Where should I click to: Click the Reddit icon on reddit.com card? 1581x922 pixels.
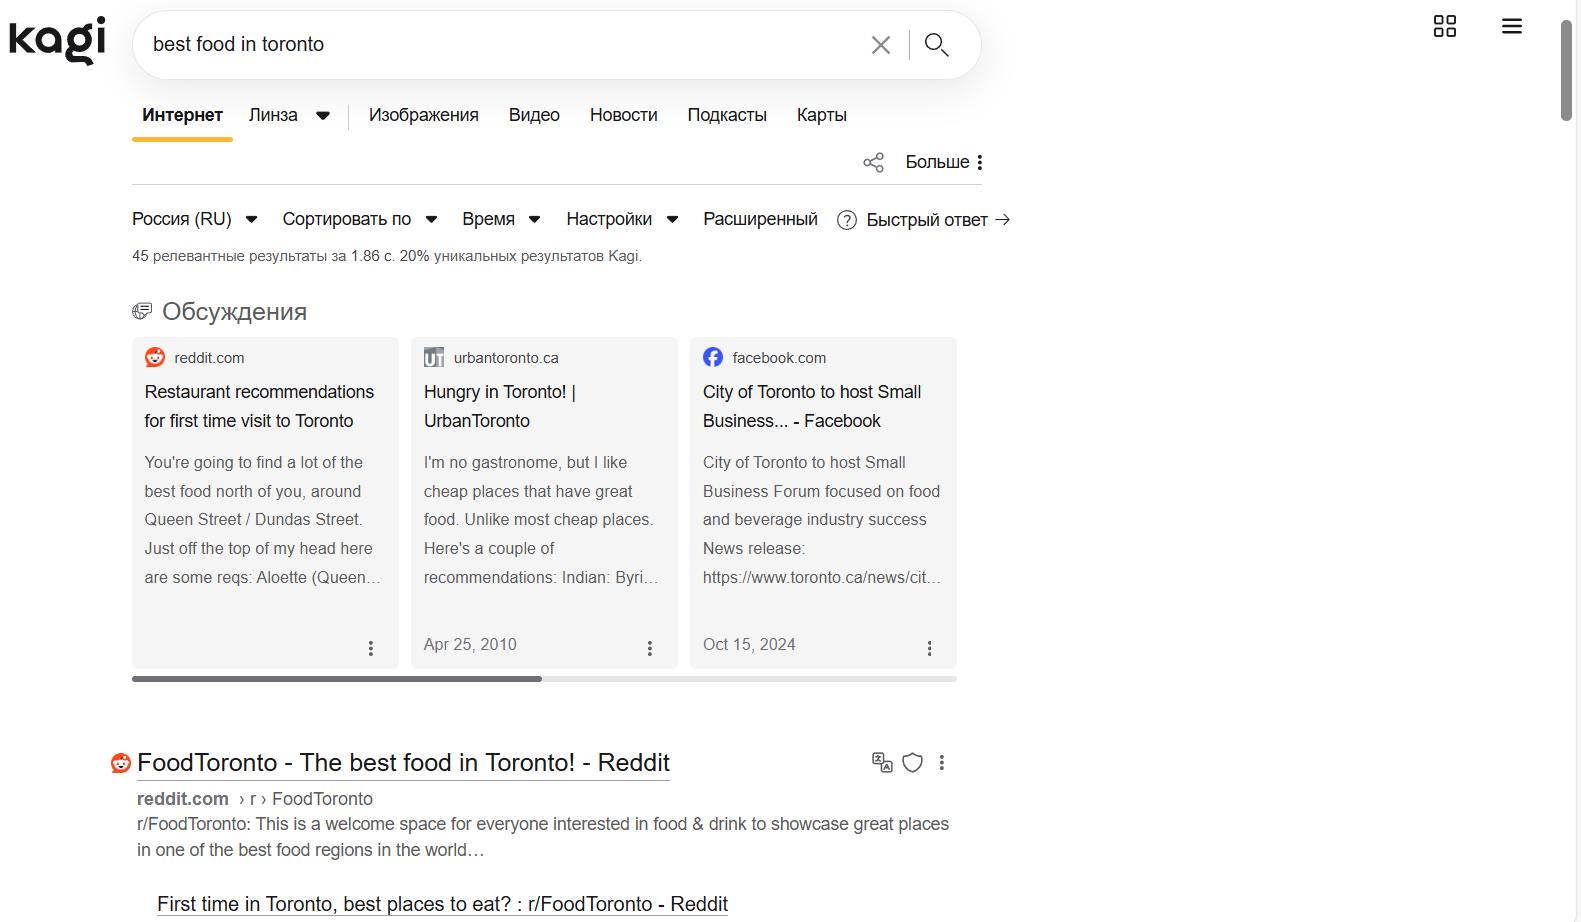pyautogui.click(x=155, y=357)
